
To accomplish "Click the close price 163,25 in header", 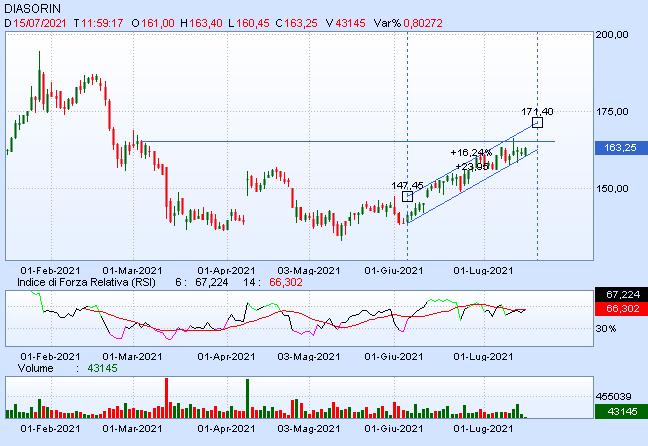I will click(301, 23).
